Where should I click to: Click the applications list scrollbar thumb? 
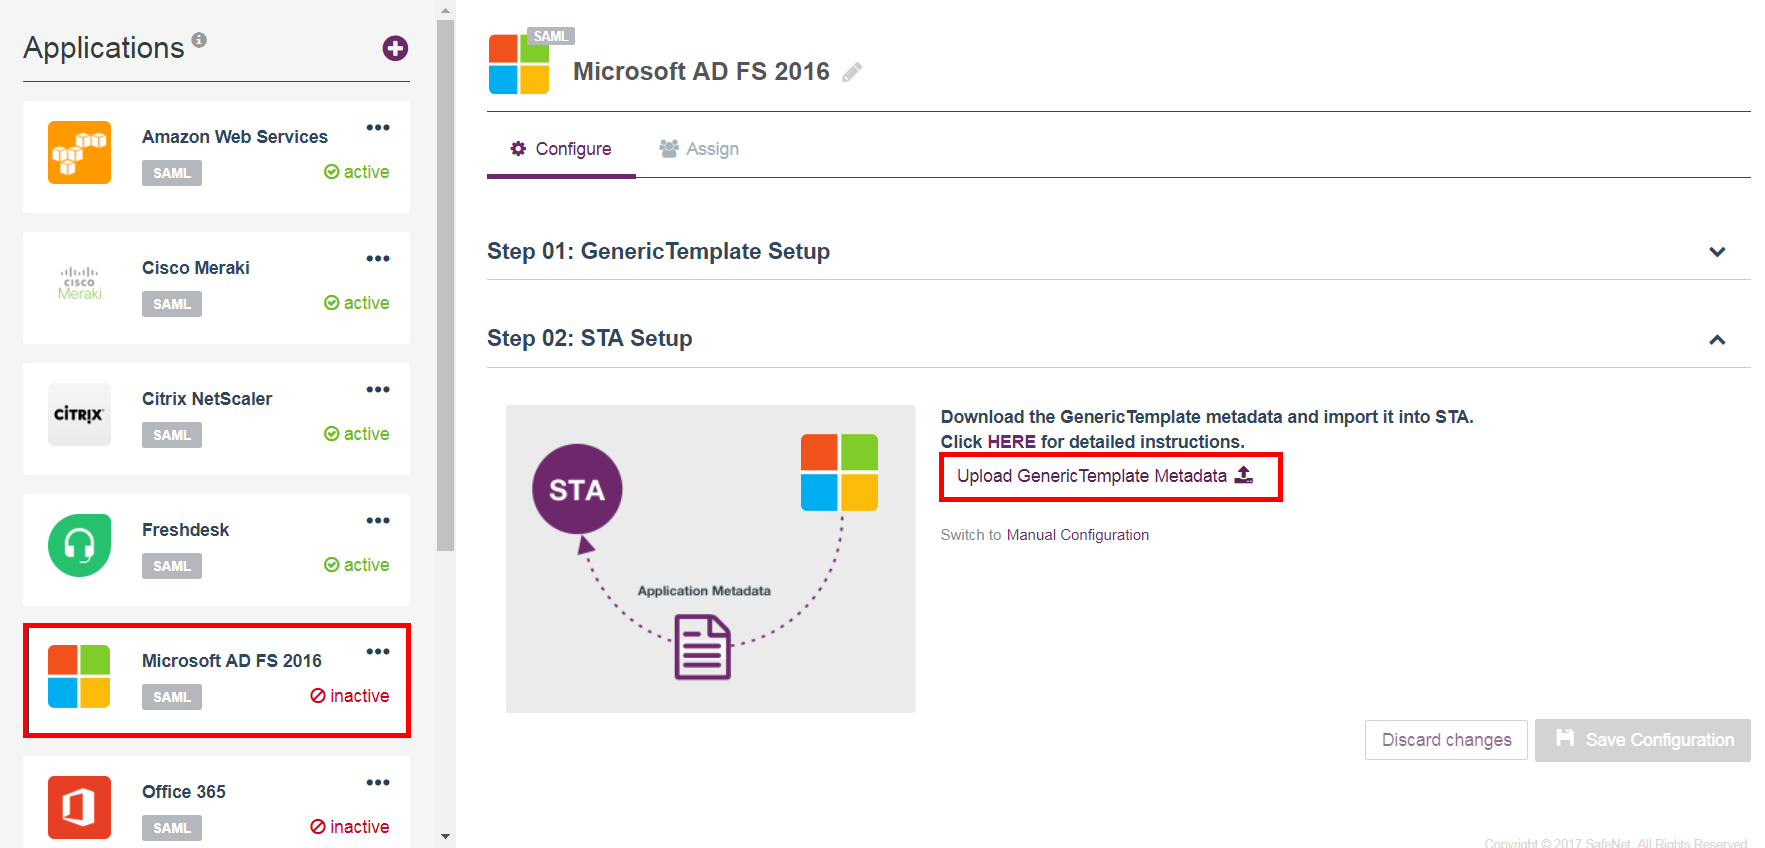pos(446,285)
